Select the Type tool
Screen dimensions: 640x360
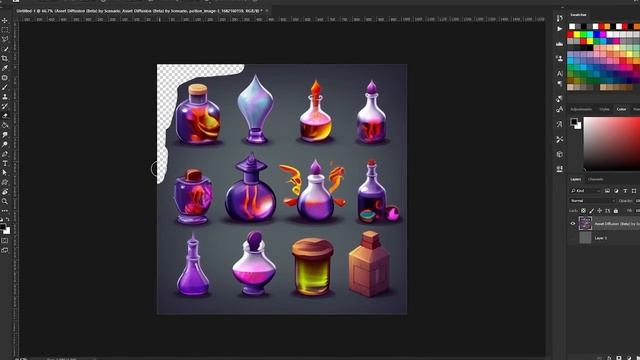[x=5, y=163]
